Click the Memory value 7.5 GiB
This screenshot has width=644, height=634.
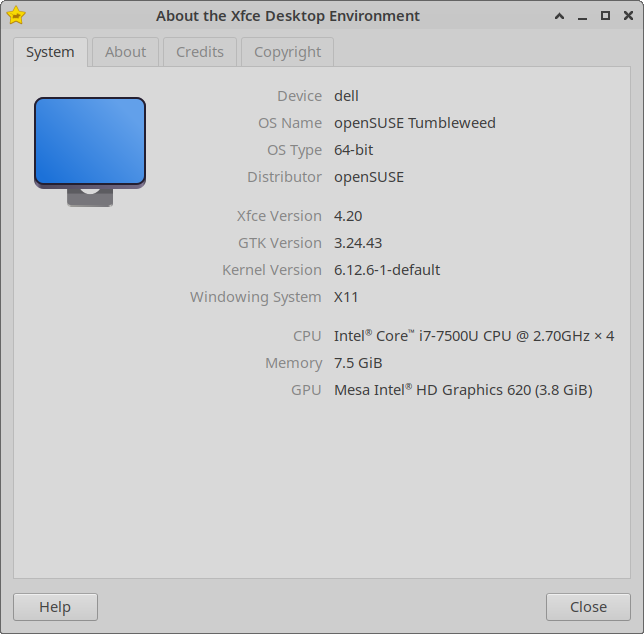(358, 363)
